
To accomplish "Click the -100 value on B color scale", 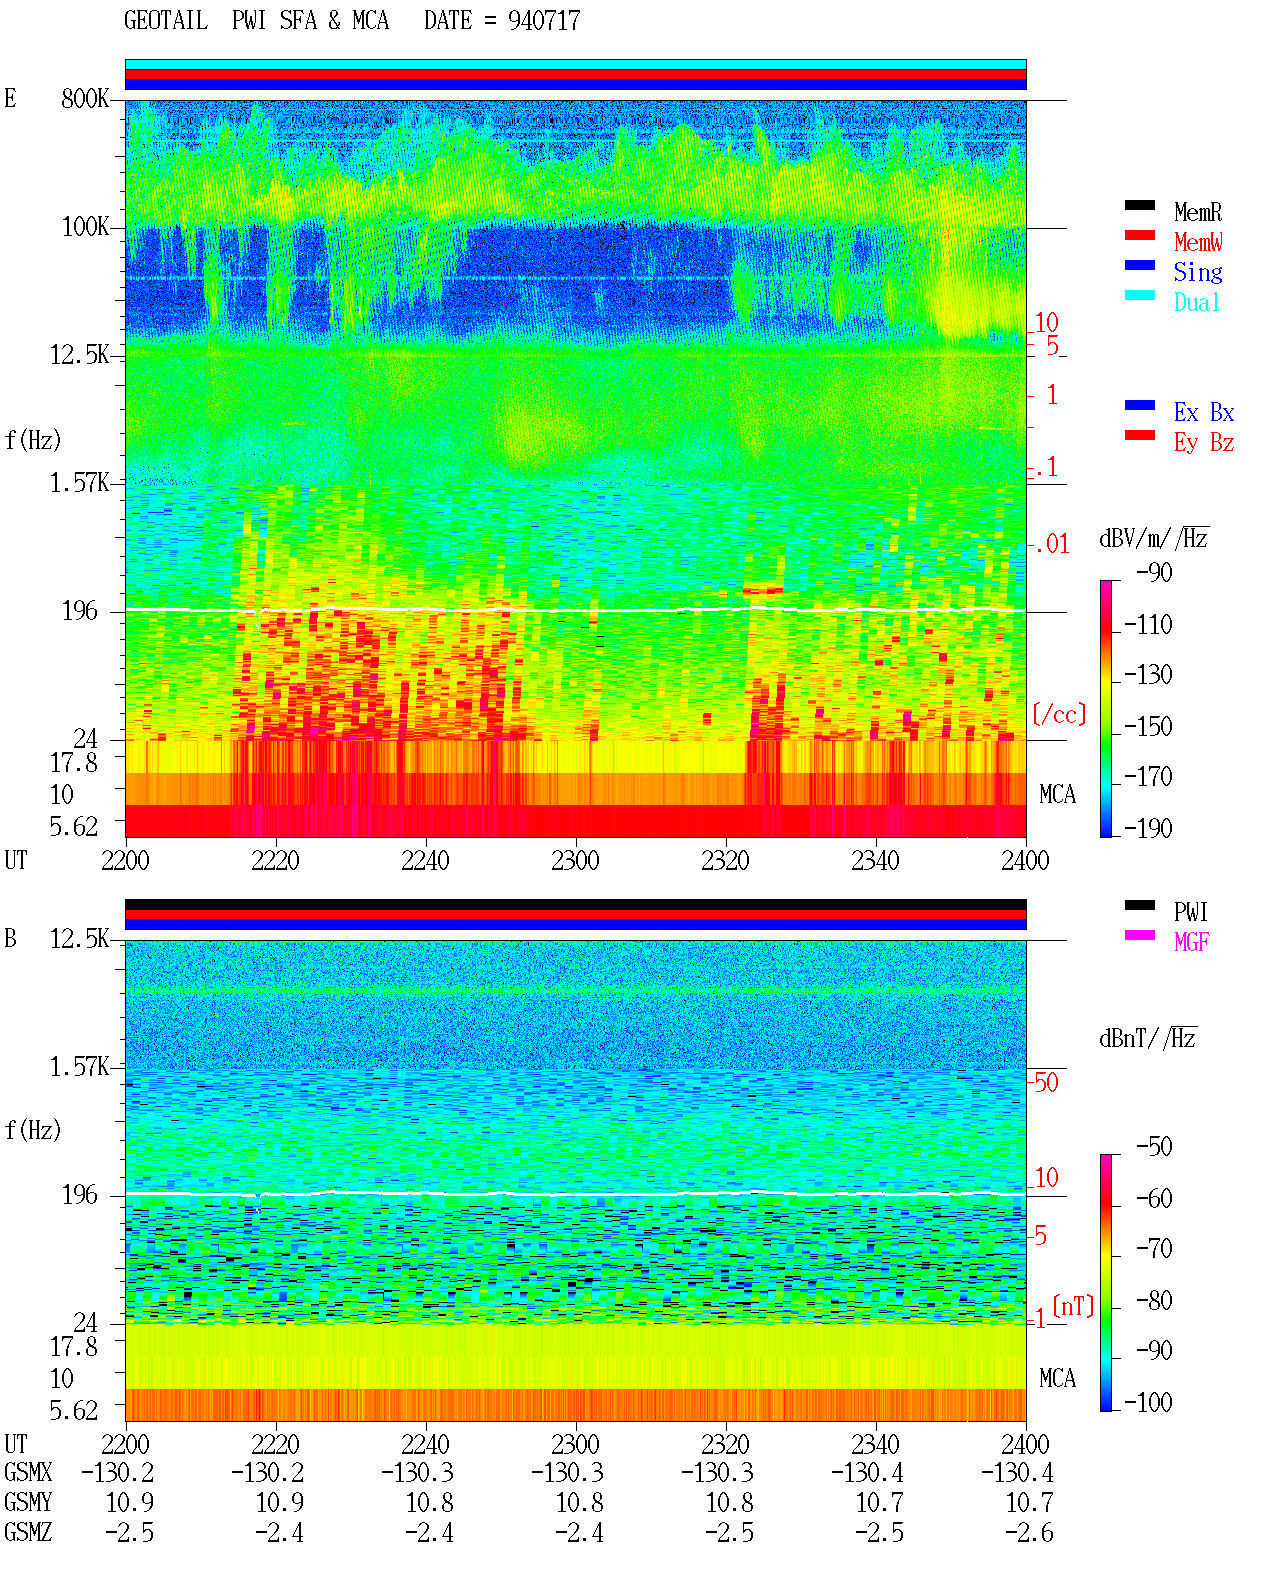I will tap(1149, 1402).
